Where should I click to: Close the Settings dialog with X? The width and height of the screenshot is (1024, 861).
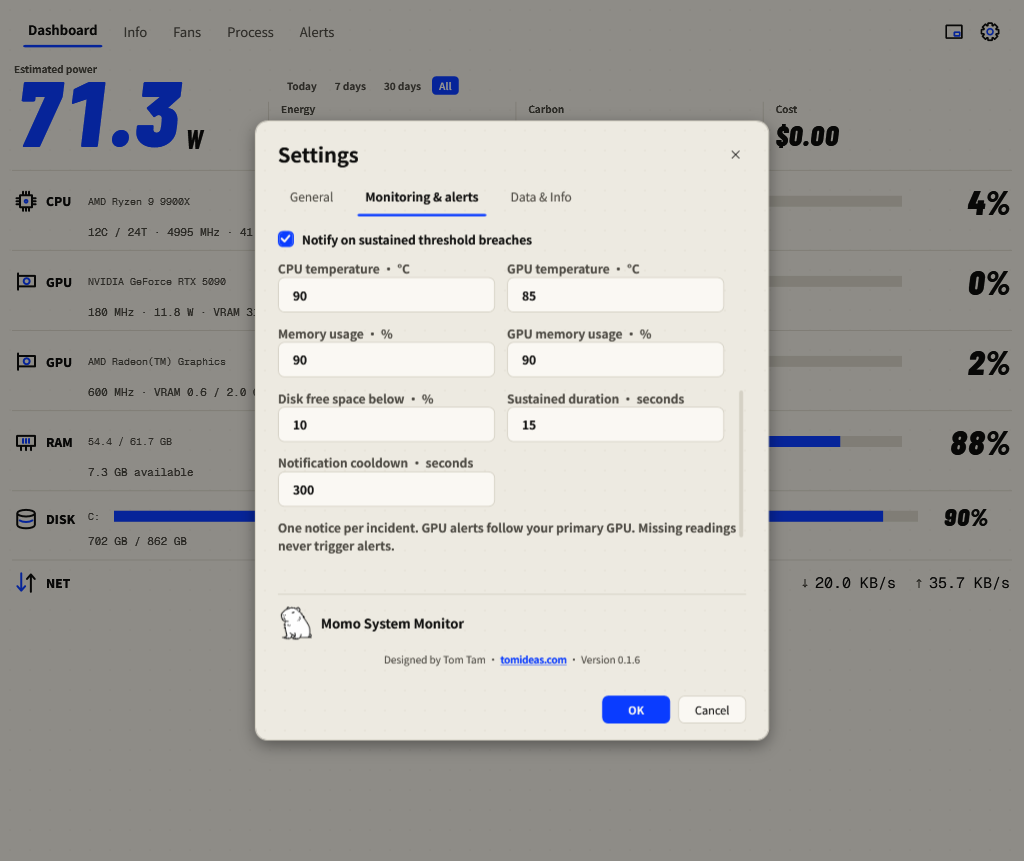pos(735,155)
